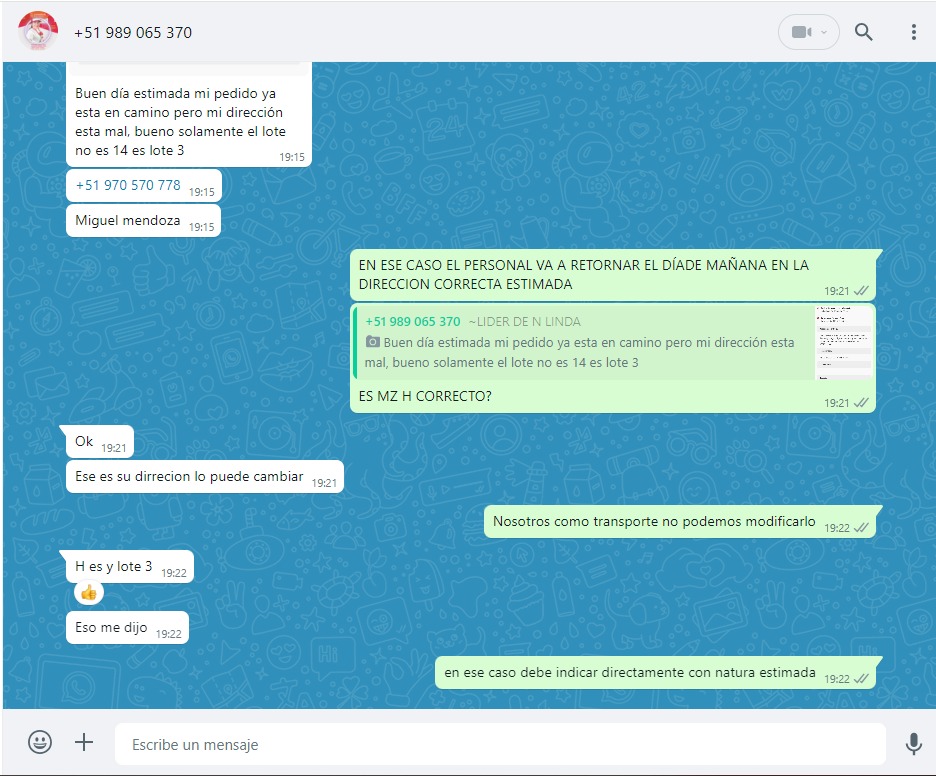
Task: Search messages using the magnifier icon
Action: tap(863, 32)
